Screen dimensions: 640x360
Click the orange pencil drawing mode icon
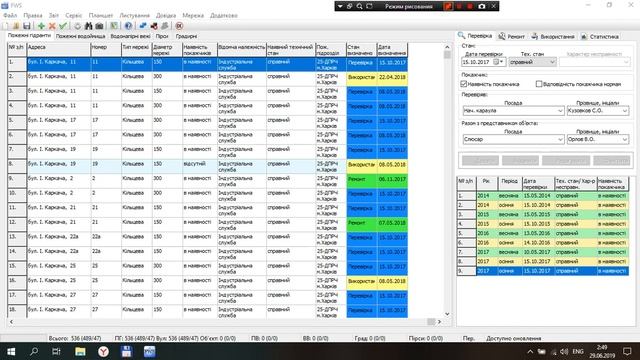point(448,6)
